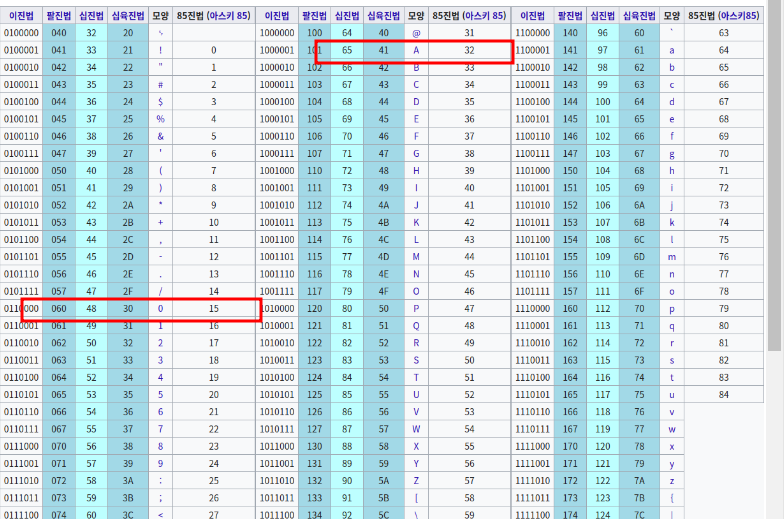Open lowercase d link in row 1100100
This screenshot has width=784, height=519.
(672, 102)
